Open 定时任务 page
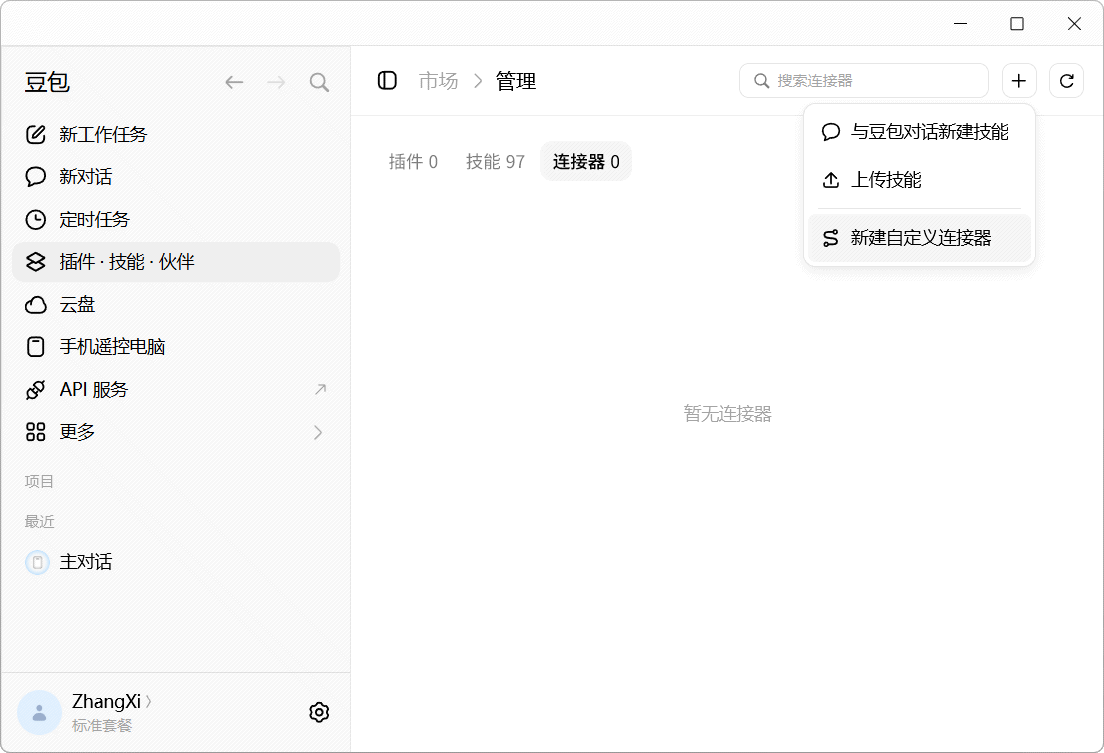 pos(176,220)
